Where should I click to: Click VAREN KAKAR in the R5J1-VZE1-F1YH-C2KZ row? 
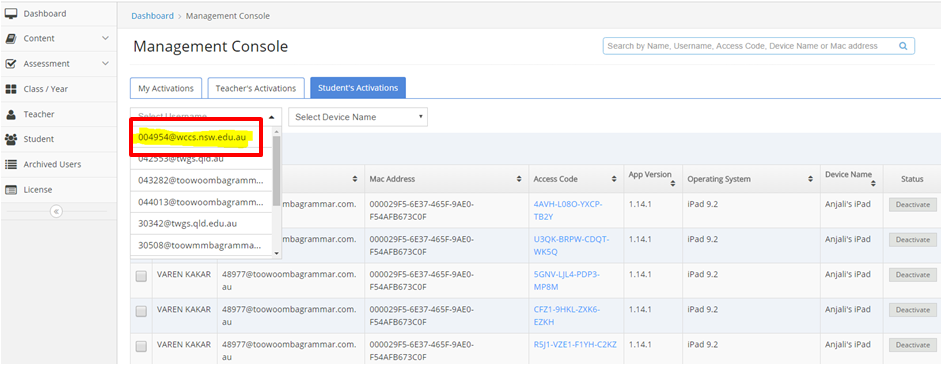click(x=184, y=345)
